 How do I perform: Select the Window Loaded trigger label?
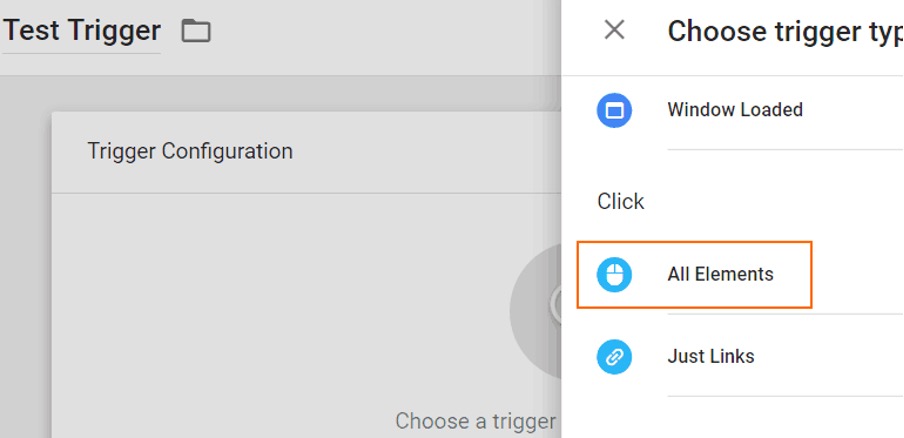point(735,110)
